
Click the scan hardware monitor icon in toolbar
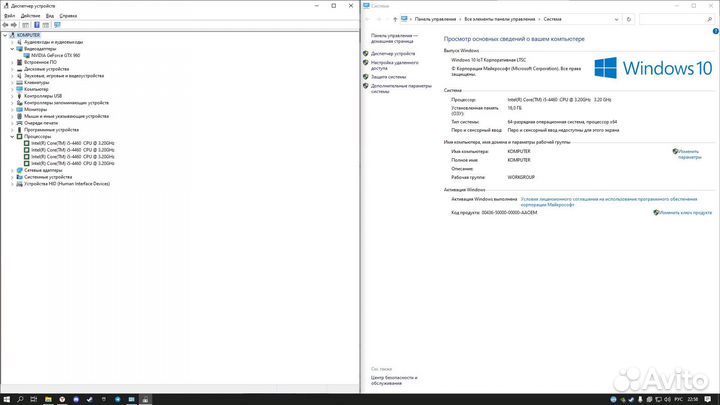pyautogui.click(x=57, y=25)
